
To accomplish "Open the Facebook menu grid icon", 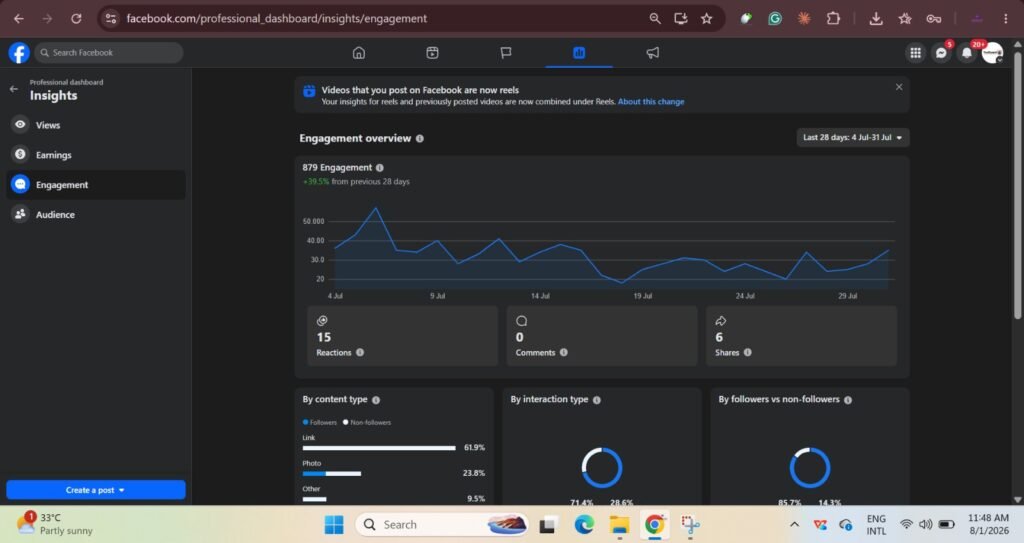I will (916, 53).
